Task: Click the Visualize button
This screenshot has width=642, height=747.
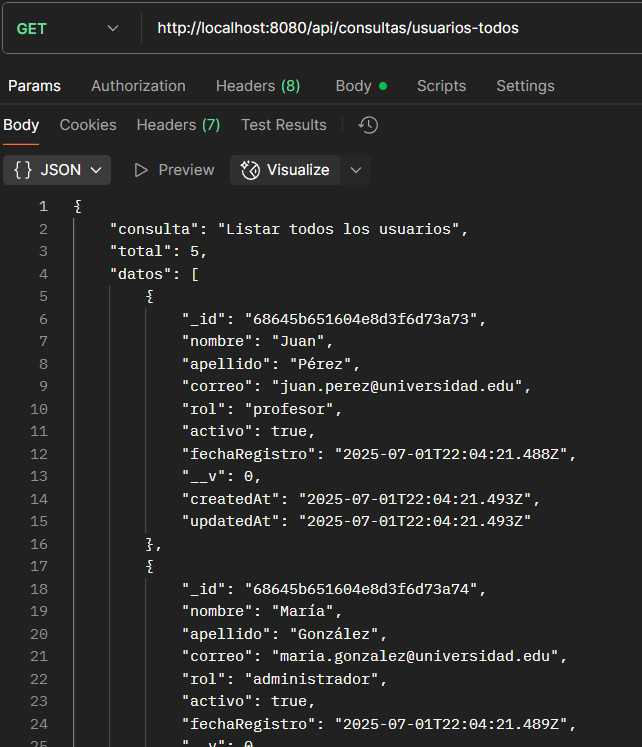Action: pos(285,170)
